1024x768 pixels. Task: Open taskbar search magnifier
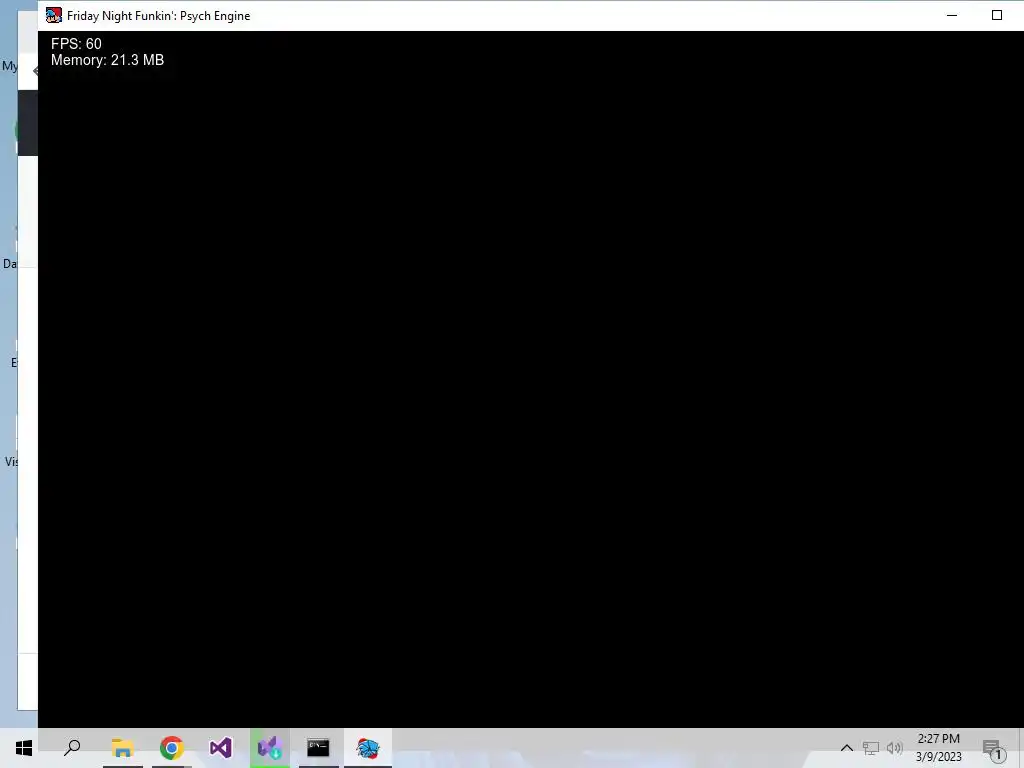coord(72,748)
